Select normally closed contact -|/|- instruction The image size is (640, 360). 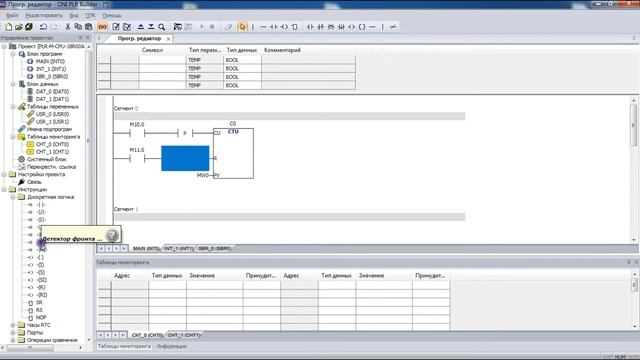pyautogui.click(x=42, y=212)
